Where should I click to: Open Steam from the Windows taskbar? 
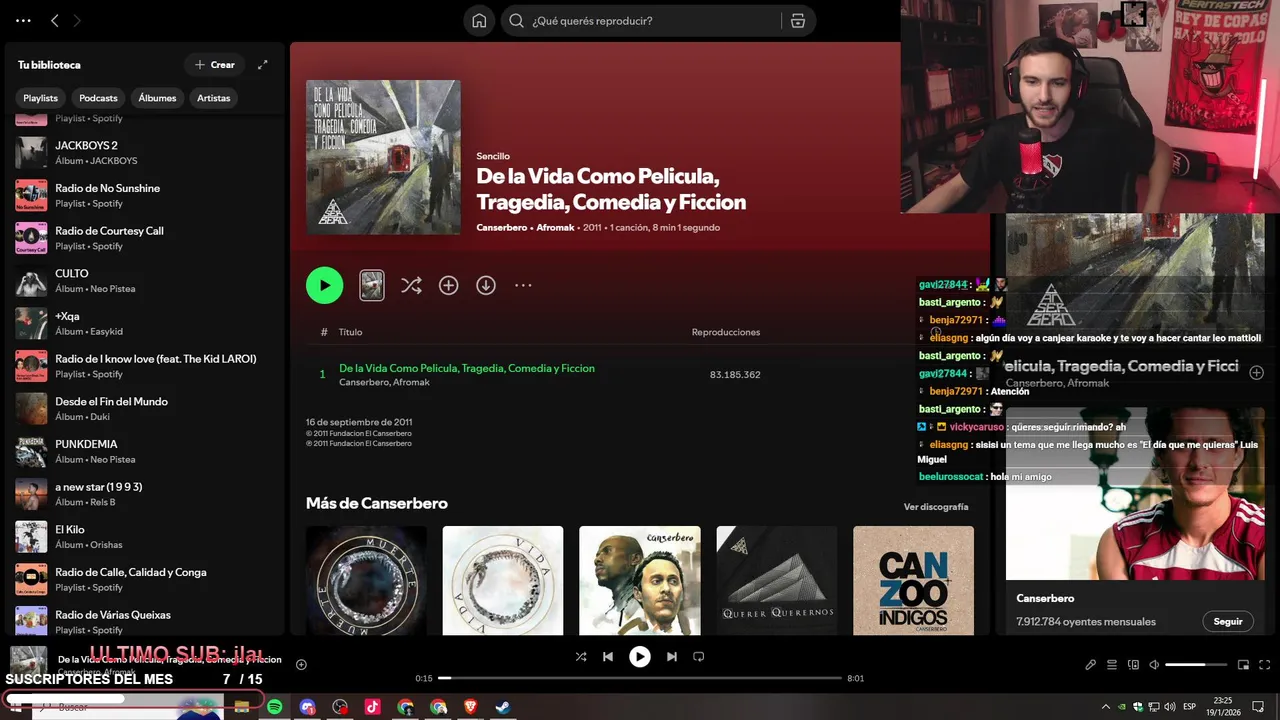(503, 707)
